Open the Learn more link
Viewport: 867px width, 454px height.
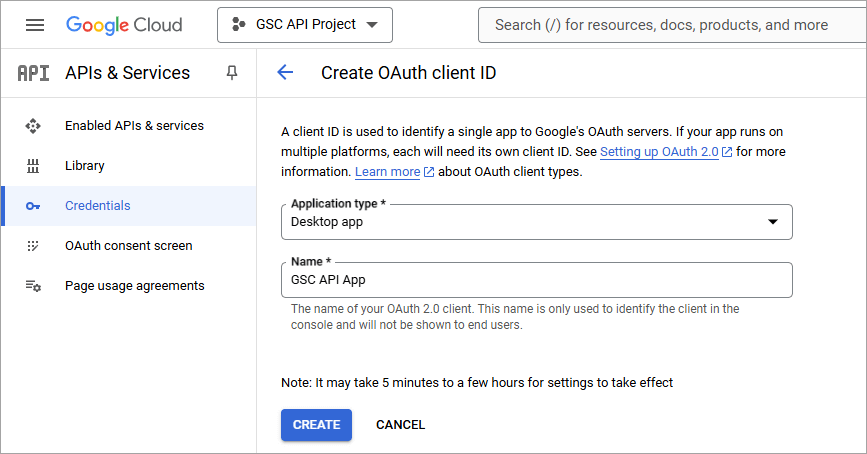[388, 172]
